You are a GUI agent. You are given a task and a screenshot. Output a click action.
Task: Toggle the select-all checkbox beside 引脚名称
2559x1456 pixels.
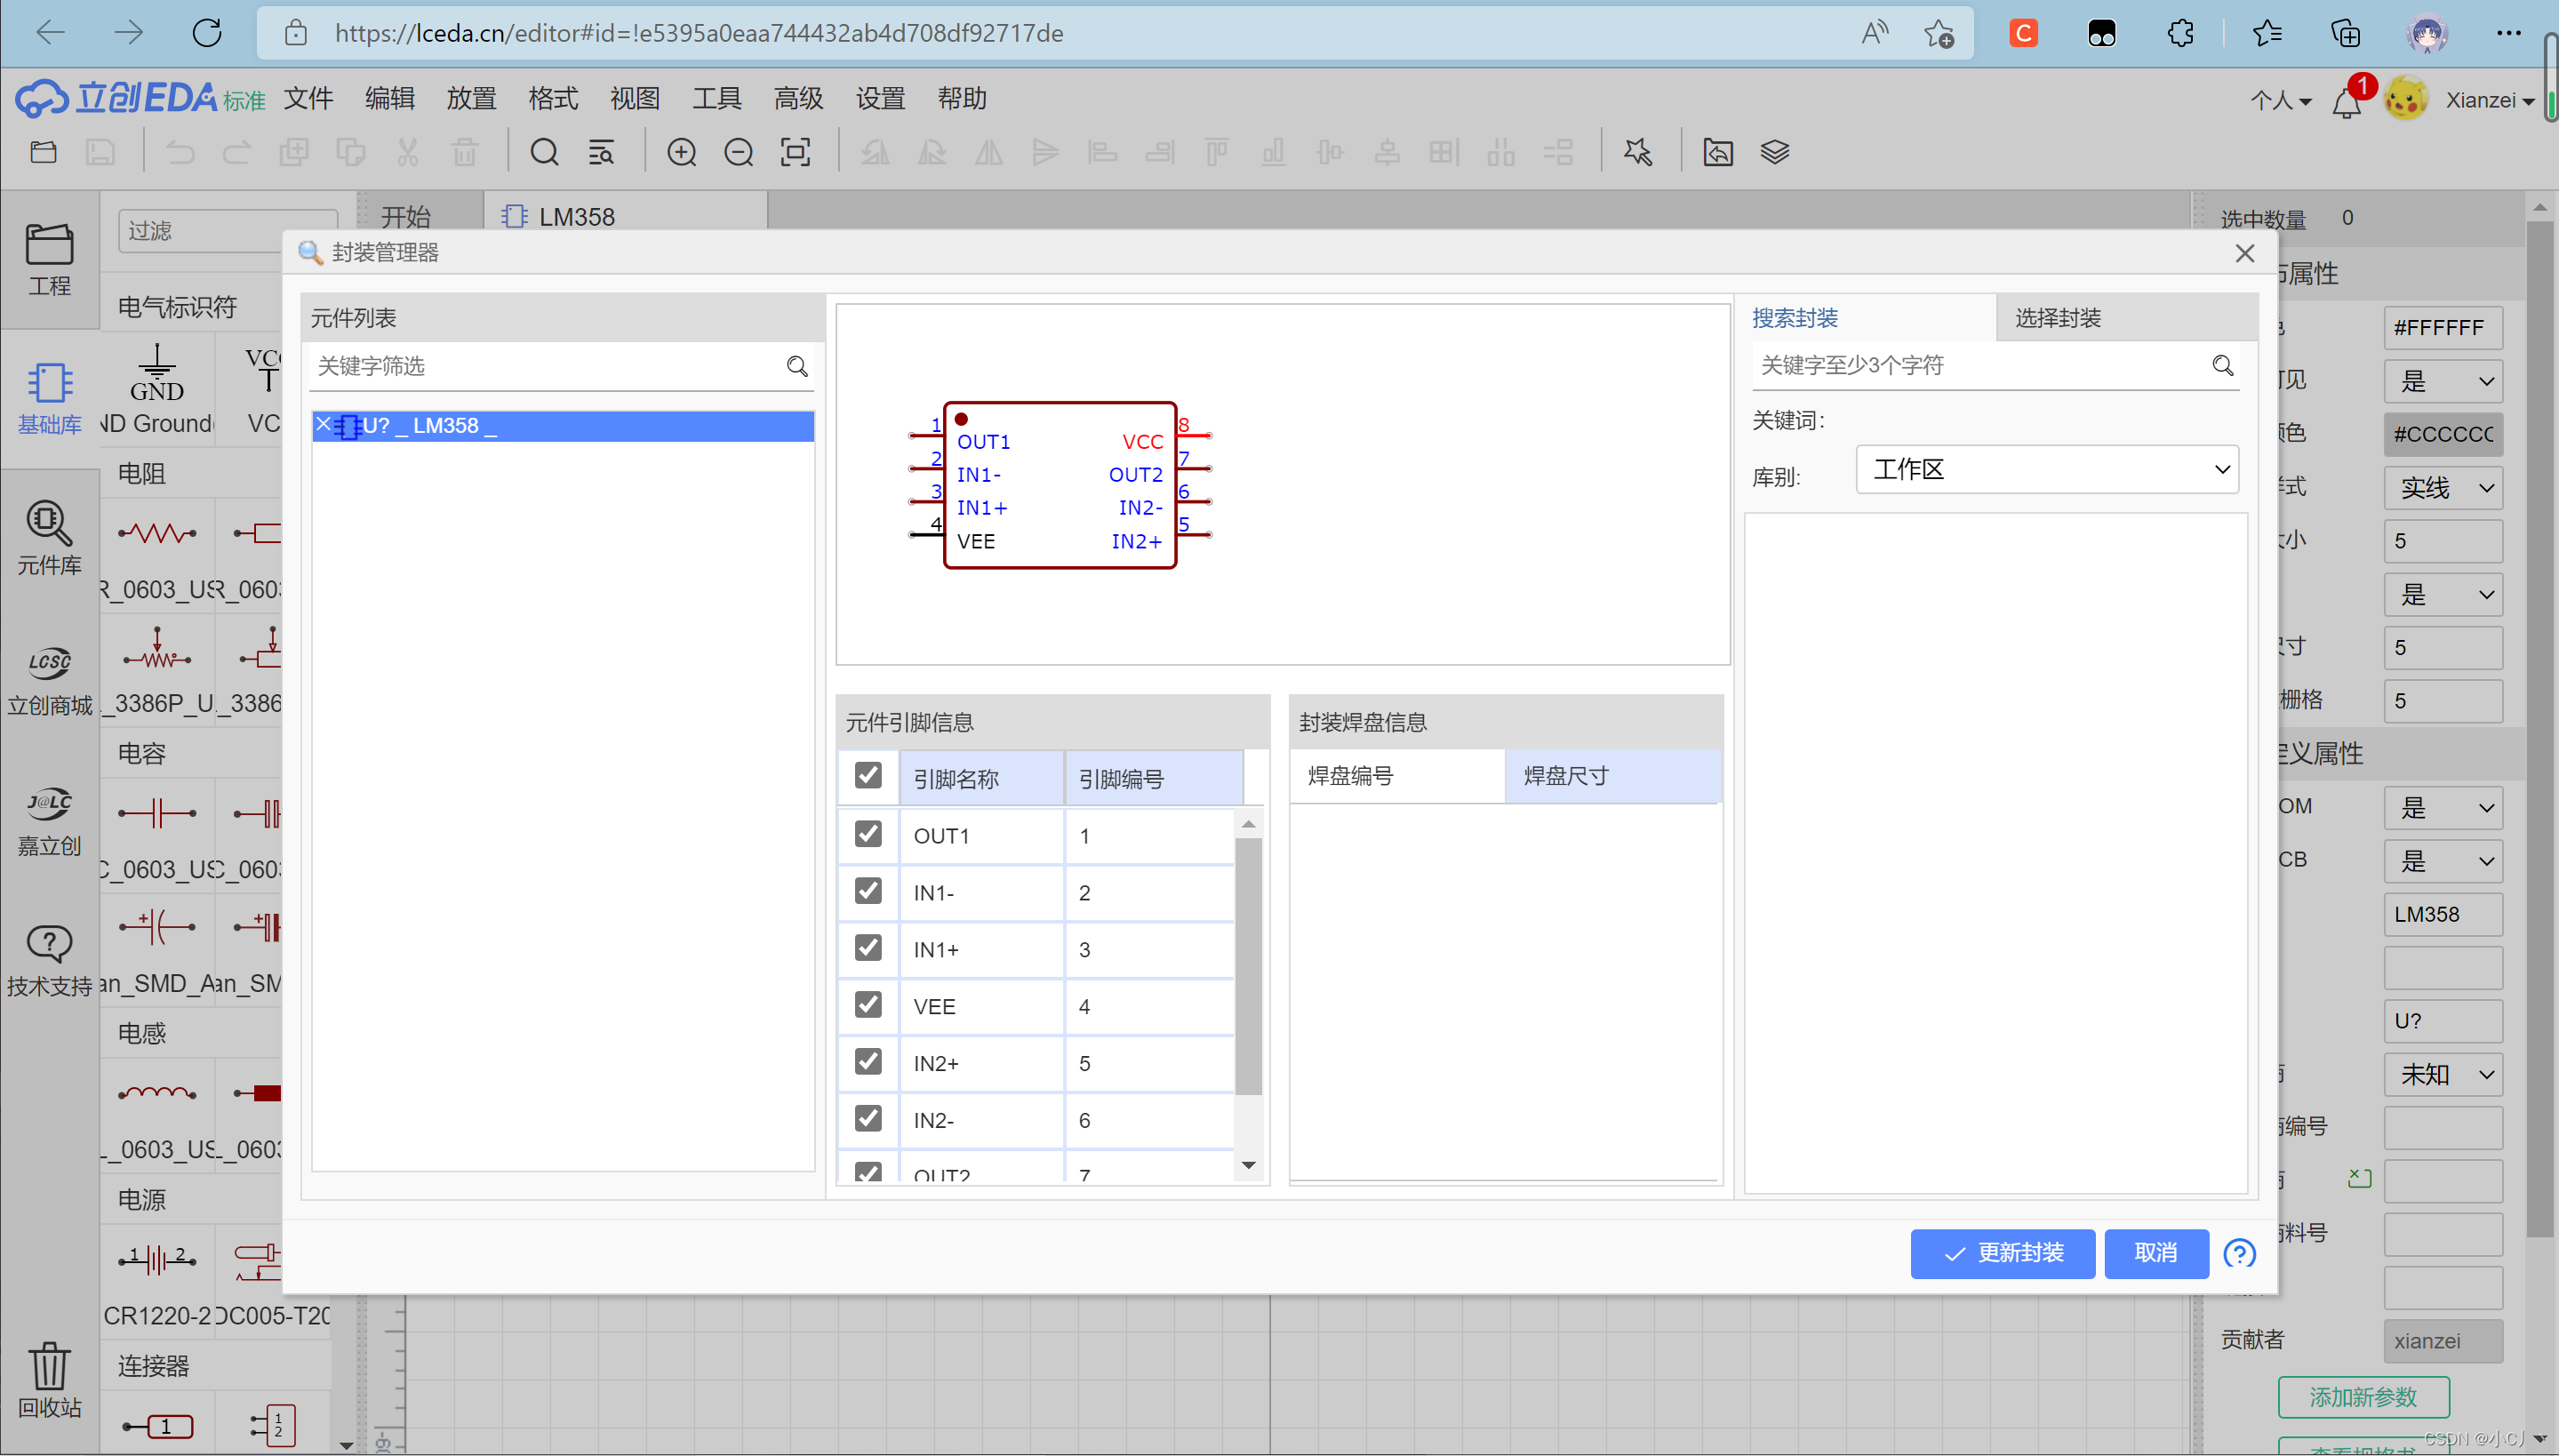click(x=868, y=776)
